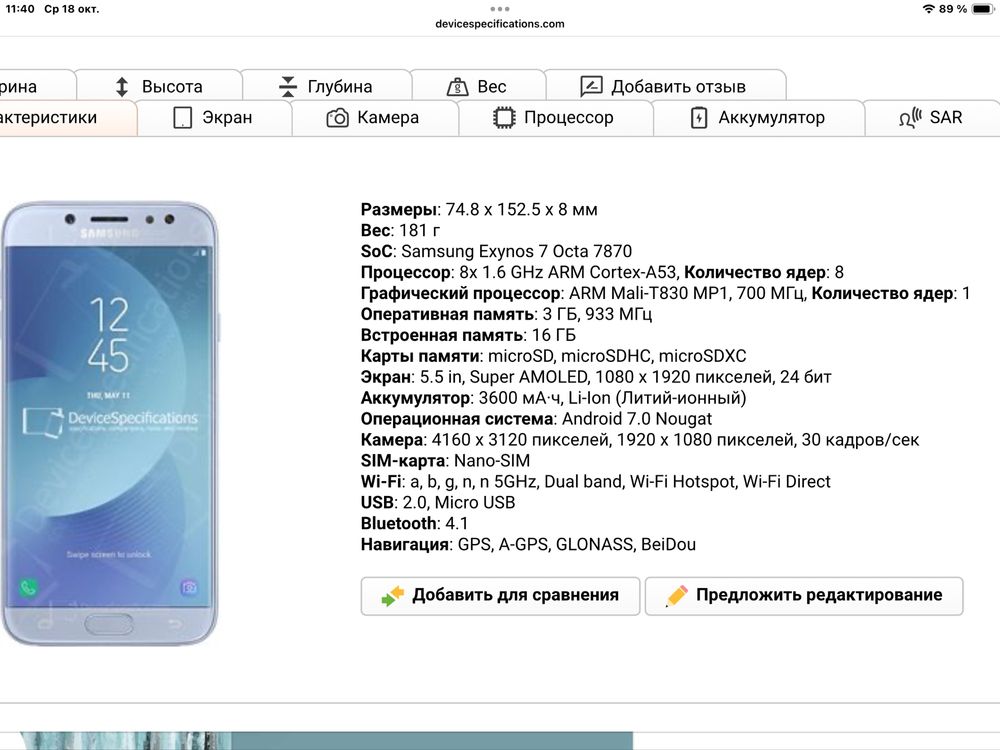This screenshot has height=750, width=1000.
Task: Click the Оперативная память 3 ГБ line
Action: coord(506,314)
